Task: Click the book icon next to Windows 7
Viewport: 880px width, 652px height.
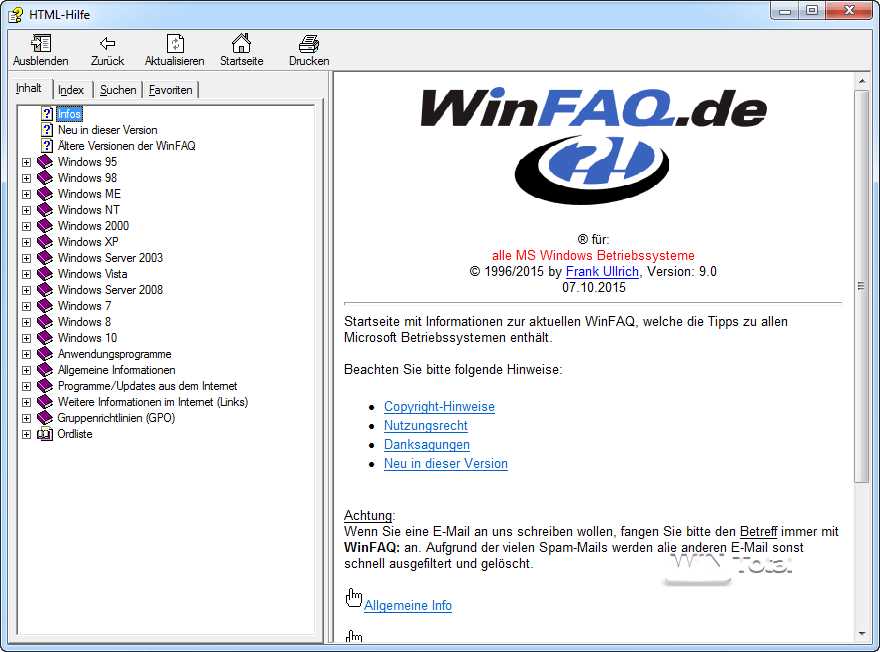Action: tap(45, 306)
